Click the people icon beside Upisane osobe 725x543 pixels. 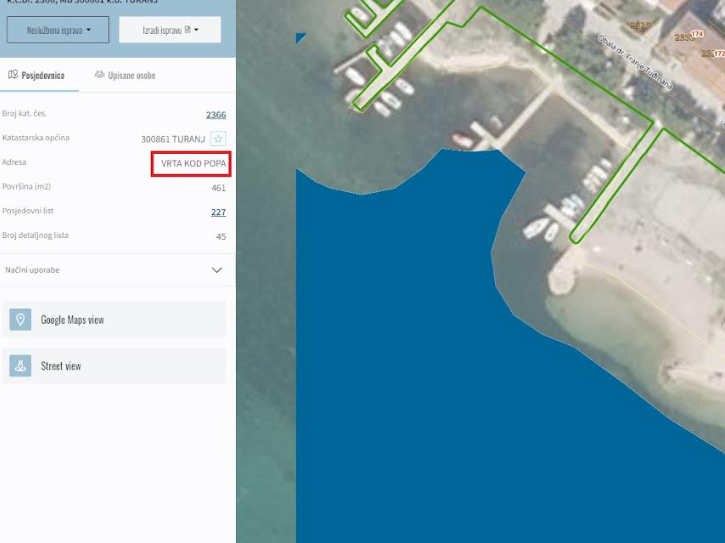[100, 75]
